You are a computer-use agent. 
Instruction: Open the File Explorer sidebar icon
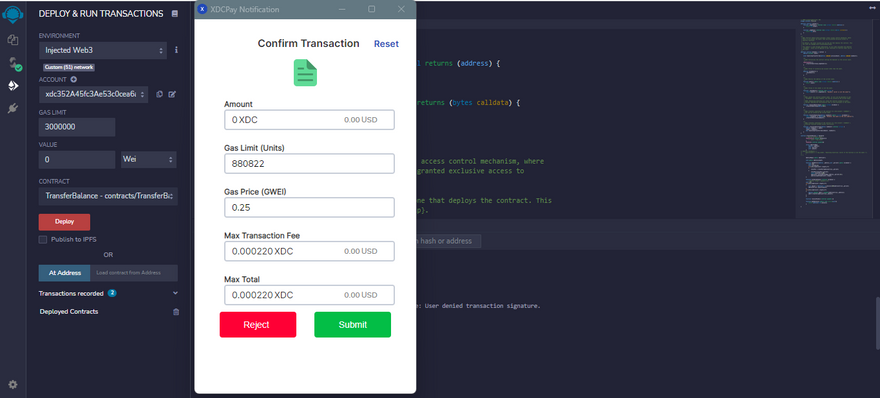click(x=13, y=40)
